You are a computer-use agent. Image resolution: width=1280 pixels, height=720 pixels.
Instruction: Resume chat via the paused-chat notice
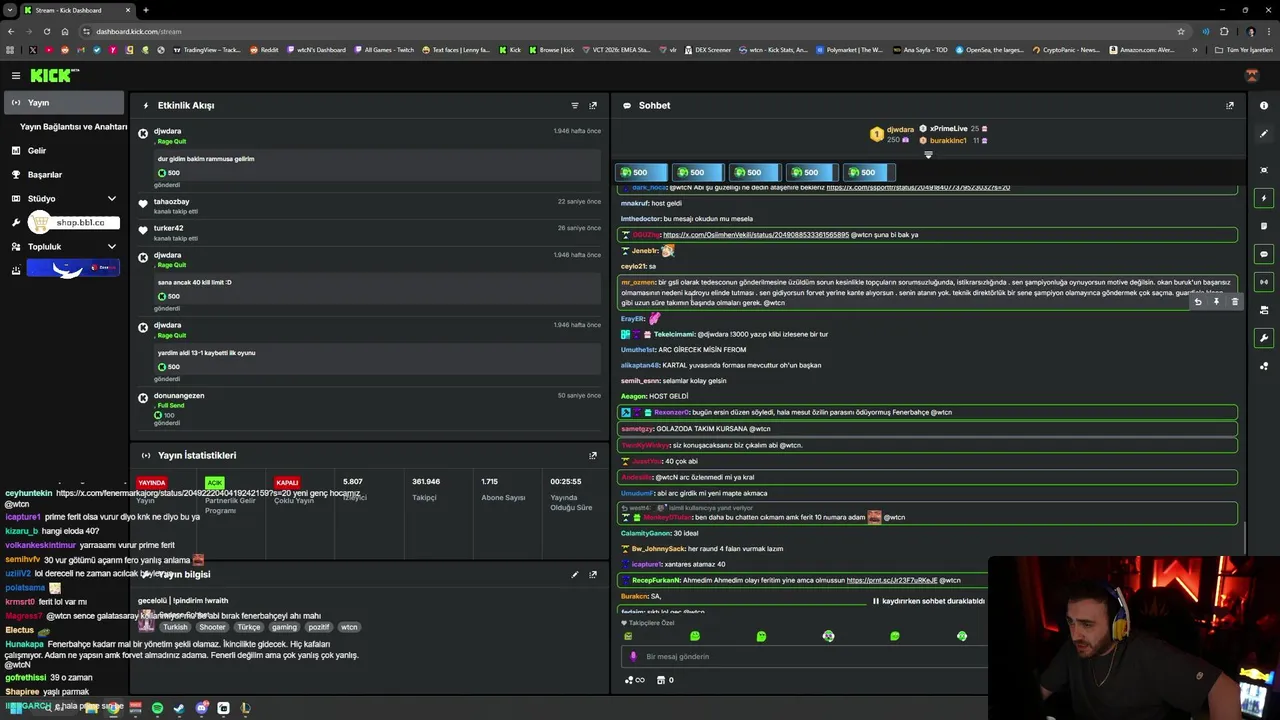click(928, 601)
